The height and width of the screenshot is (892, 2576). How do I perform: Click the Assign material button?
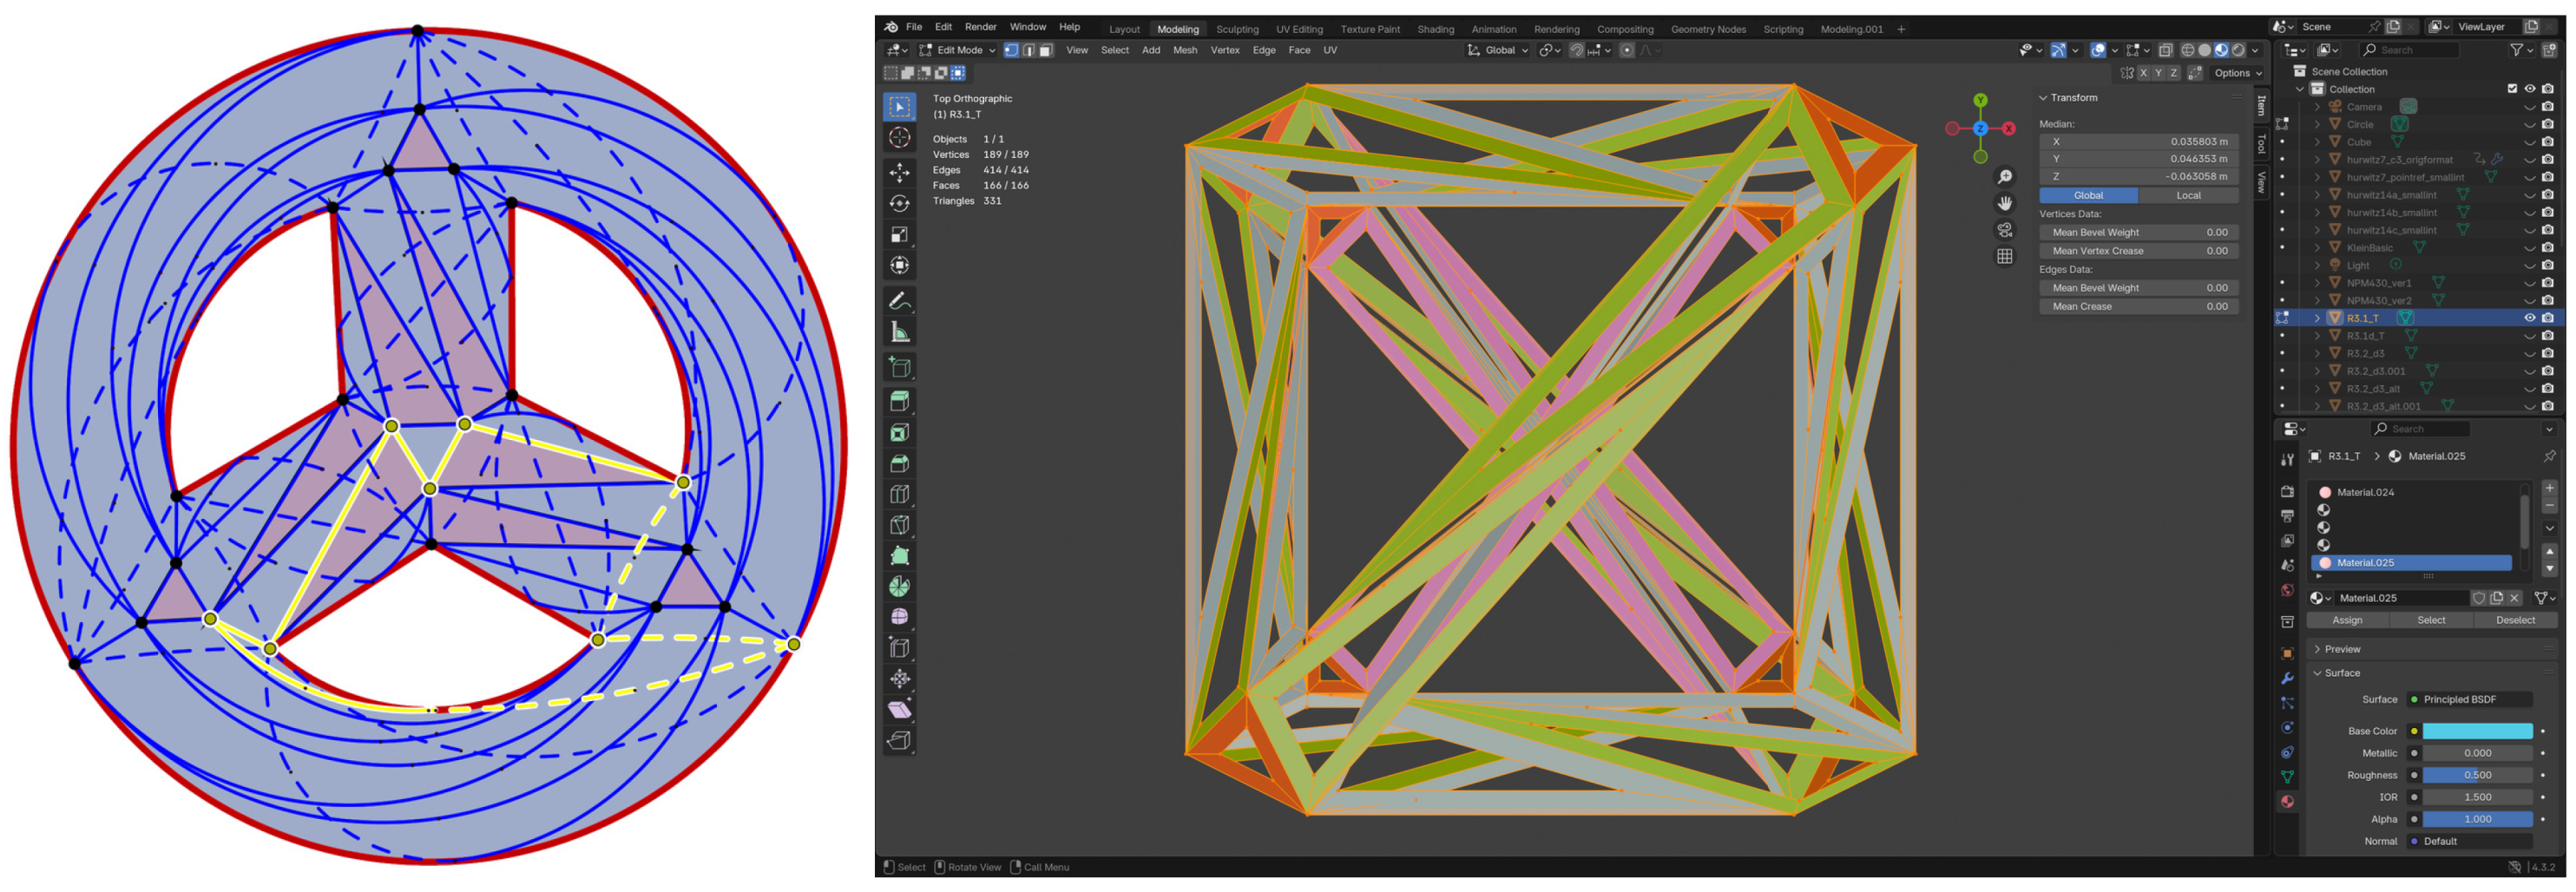pyautogui.click(x=2346, y=620)
